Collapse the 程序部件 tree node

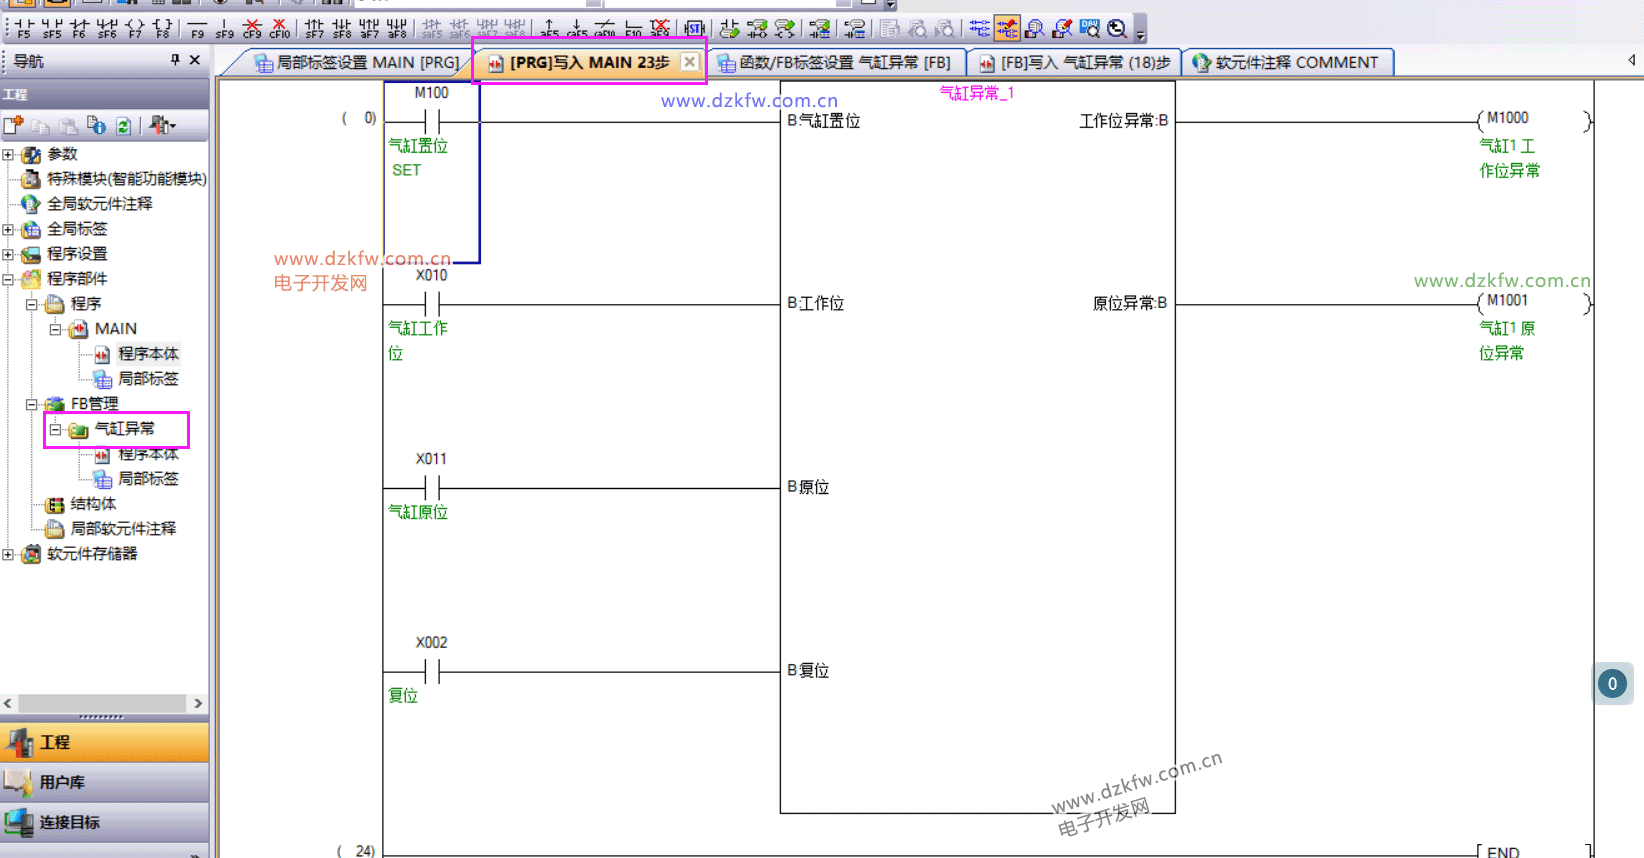[x=8, y=280]
